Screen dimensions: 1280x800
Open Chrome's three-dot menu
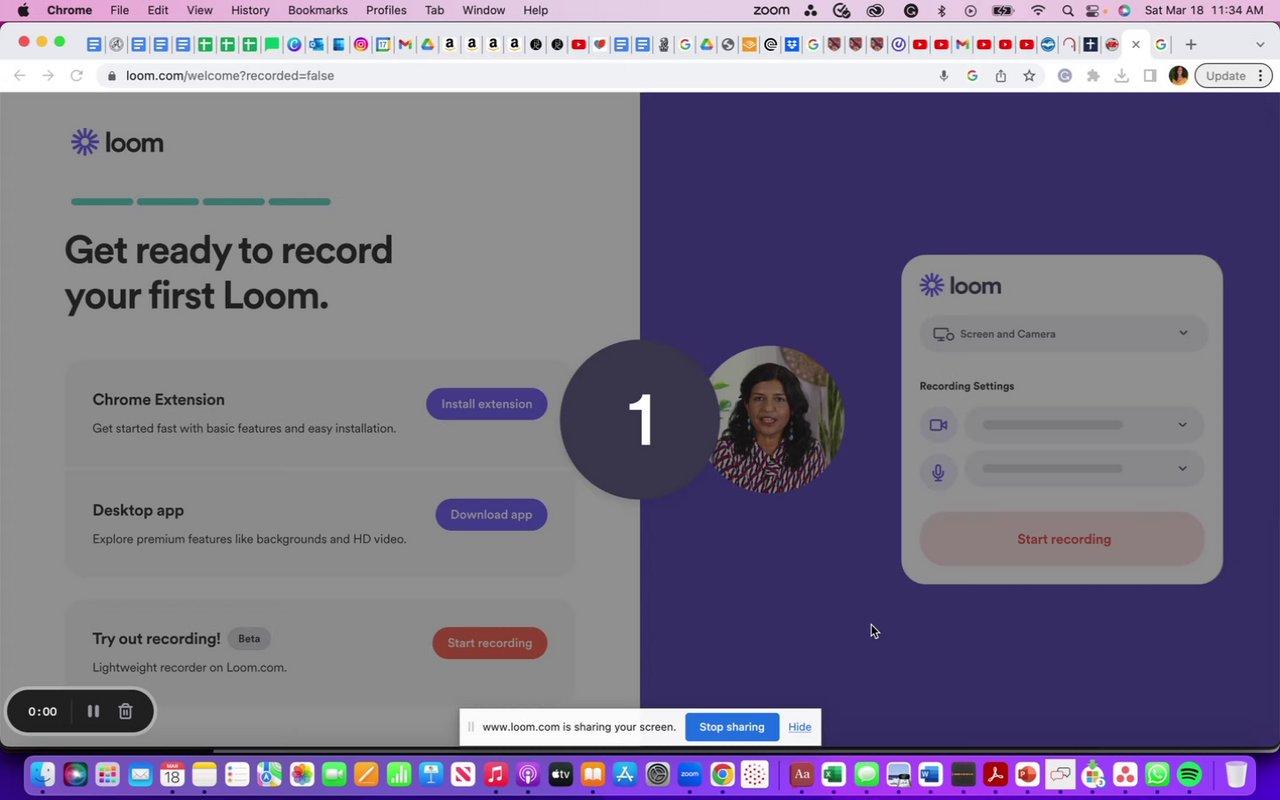click(x=1261, y=76)
